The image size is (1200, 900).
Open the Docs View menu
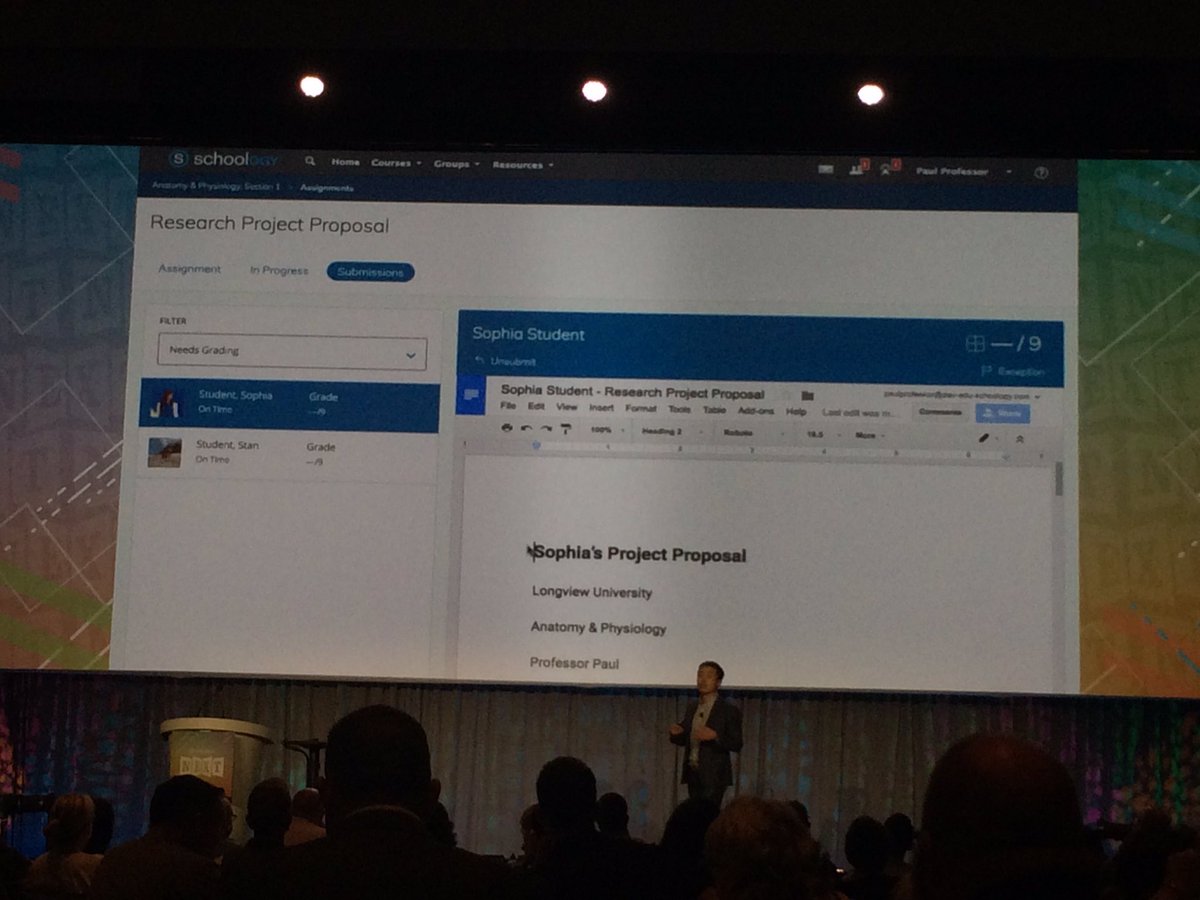pos(567,408)
